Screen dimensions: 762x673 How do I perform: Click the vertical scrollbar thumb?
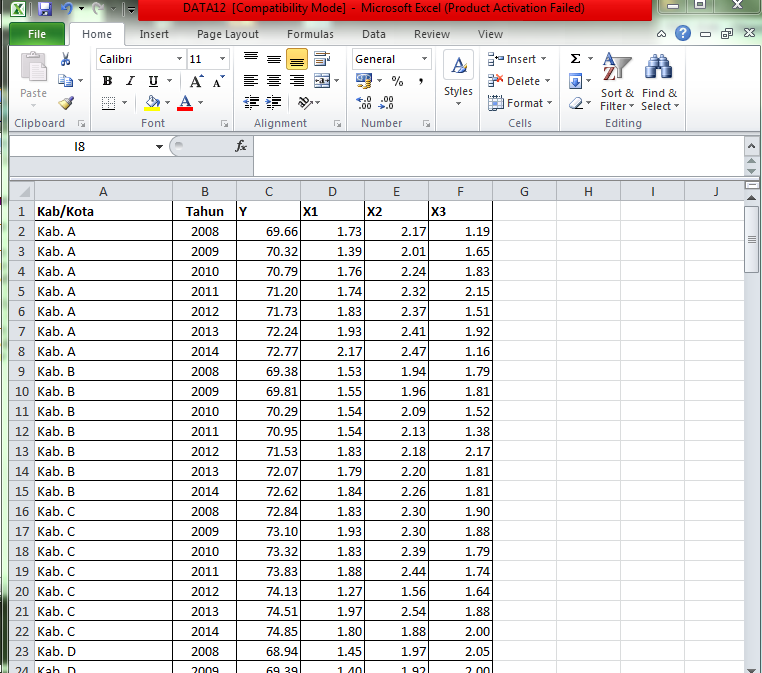tap(751, 239)
